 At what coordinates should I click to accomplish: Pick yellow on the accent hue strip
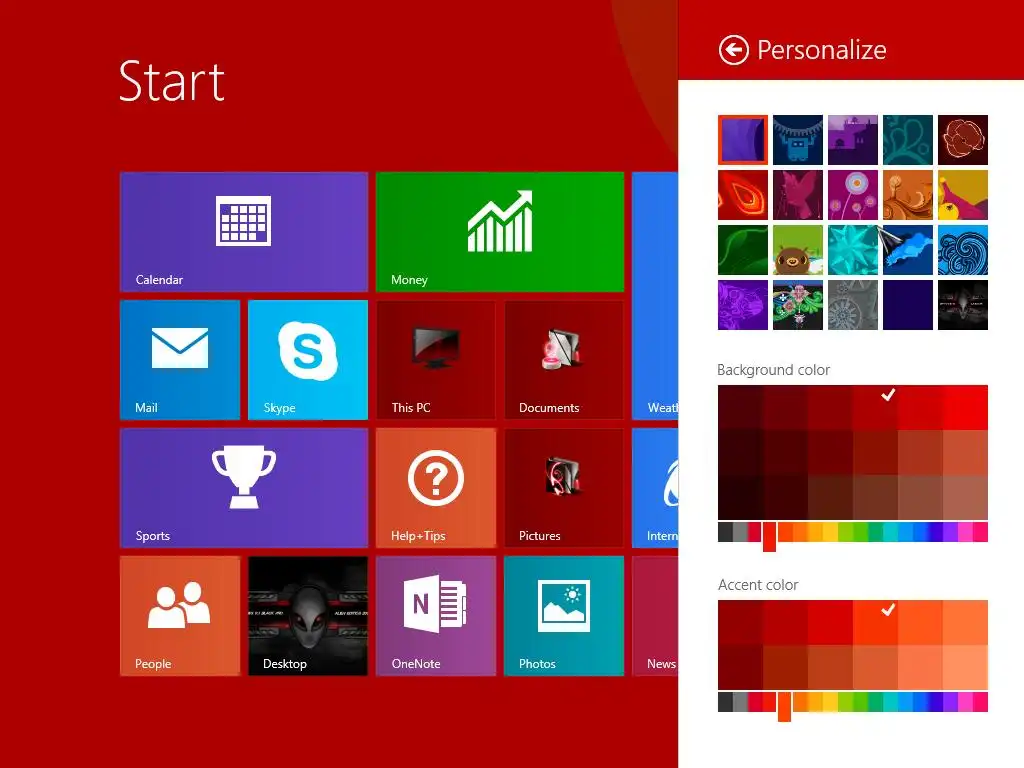click(x=829, y=702)
